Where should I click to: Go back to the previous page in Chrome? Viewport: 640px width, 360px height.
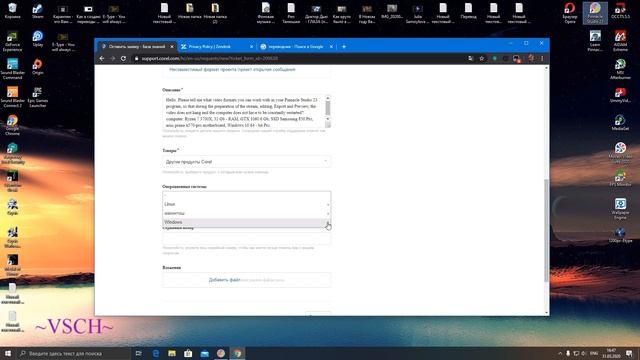click(x=102, y=58)
